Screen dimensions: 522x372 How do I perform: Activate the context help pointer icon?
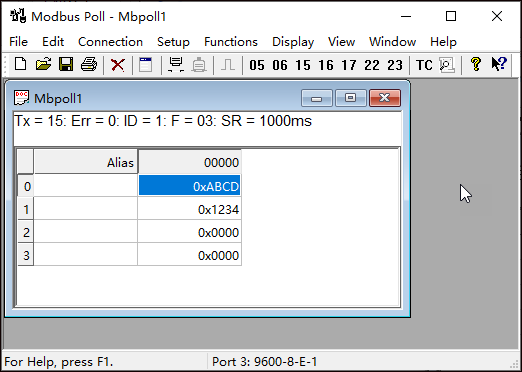[499, 64]
